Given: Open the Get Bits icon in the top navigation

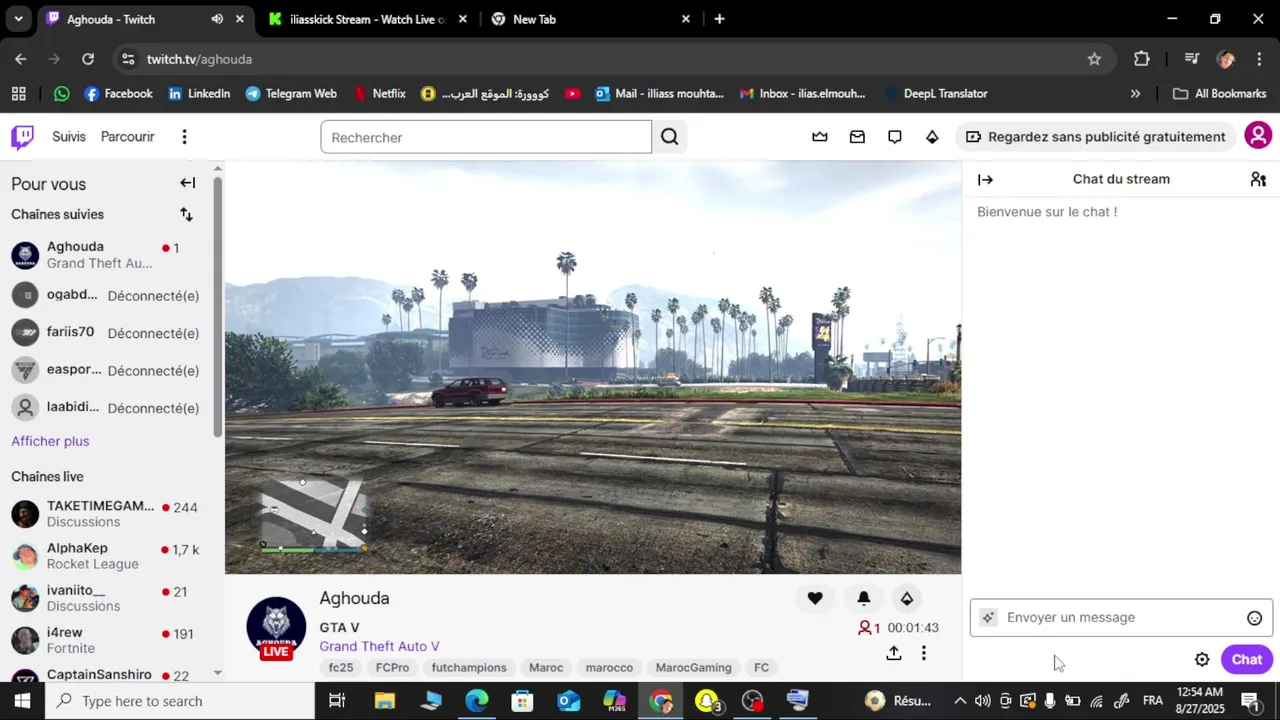Looking at the screenshot, I should 932,137.
